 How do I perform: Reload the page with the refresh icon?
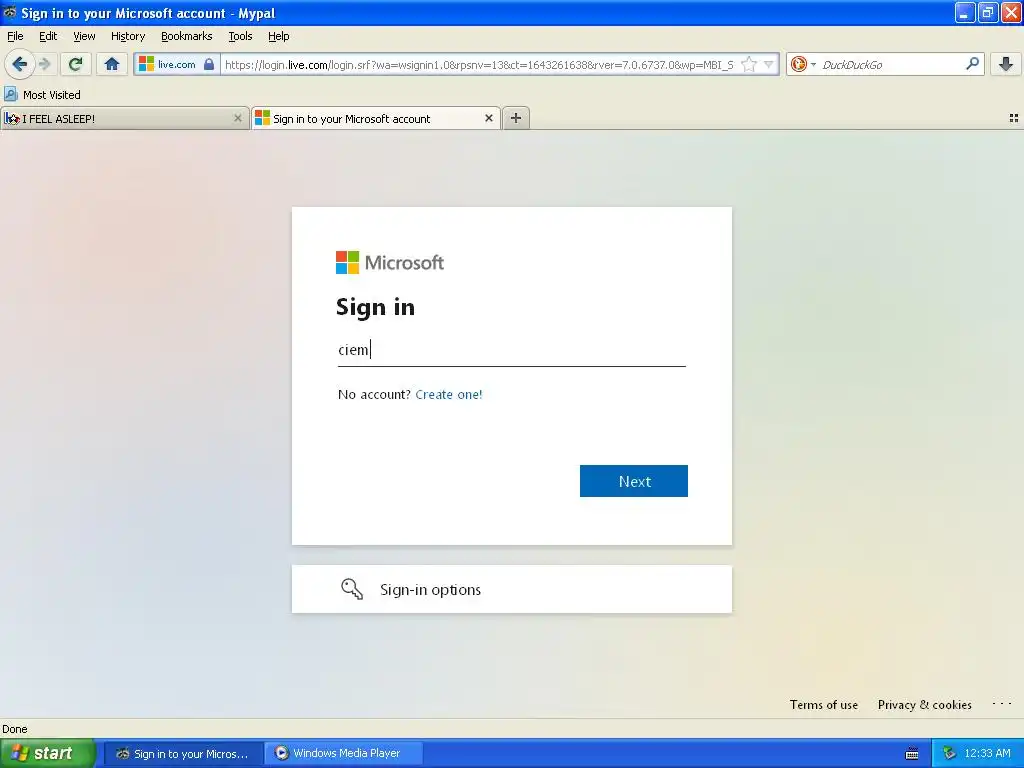(x=76, y=64)
